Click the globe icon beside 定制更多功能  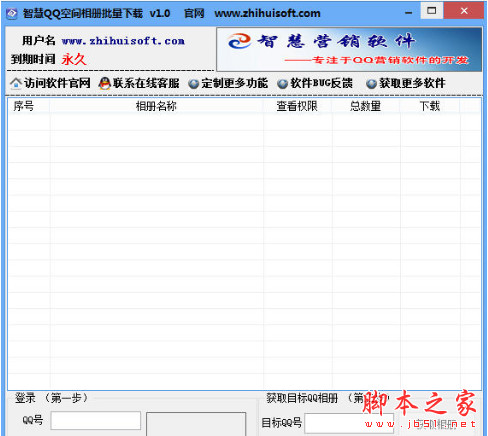pyautogui.click(x=194, y=83)
